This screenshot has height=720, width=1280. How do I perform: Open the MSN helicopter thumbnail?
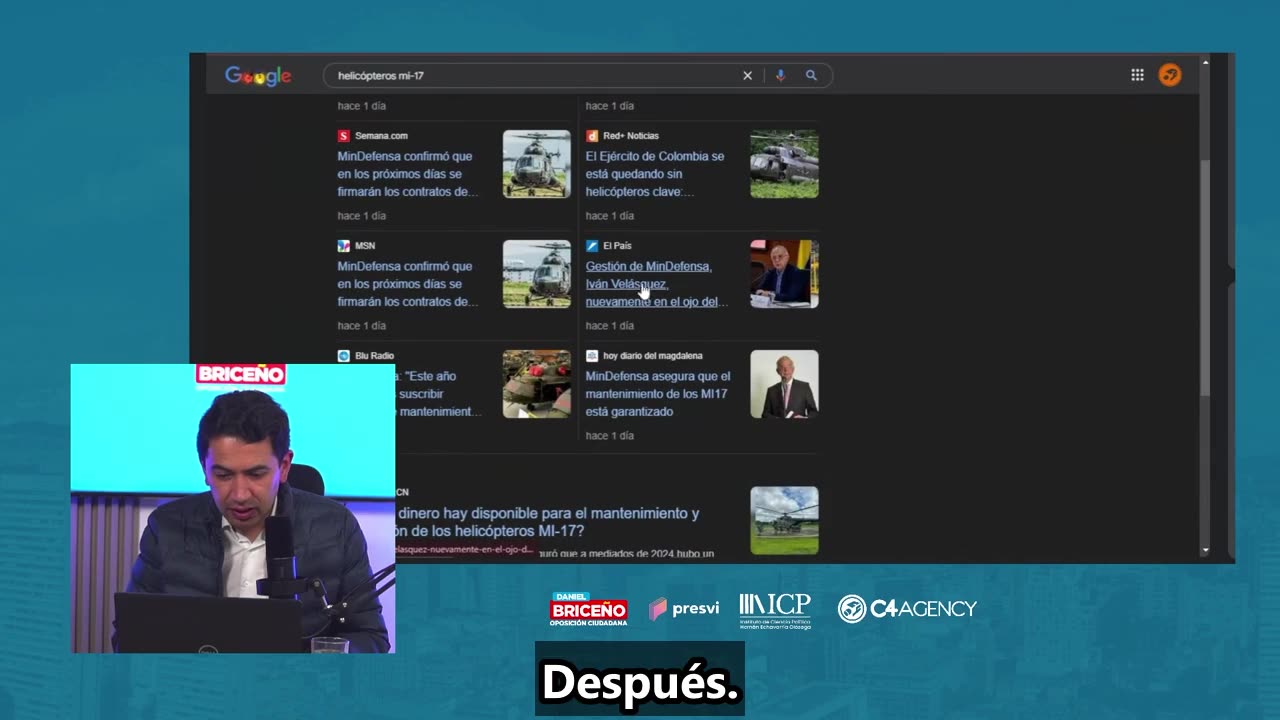537,274
